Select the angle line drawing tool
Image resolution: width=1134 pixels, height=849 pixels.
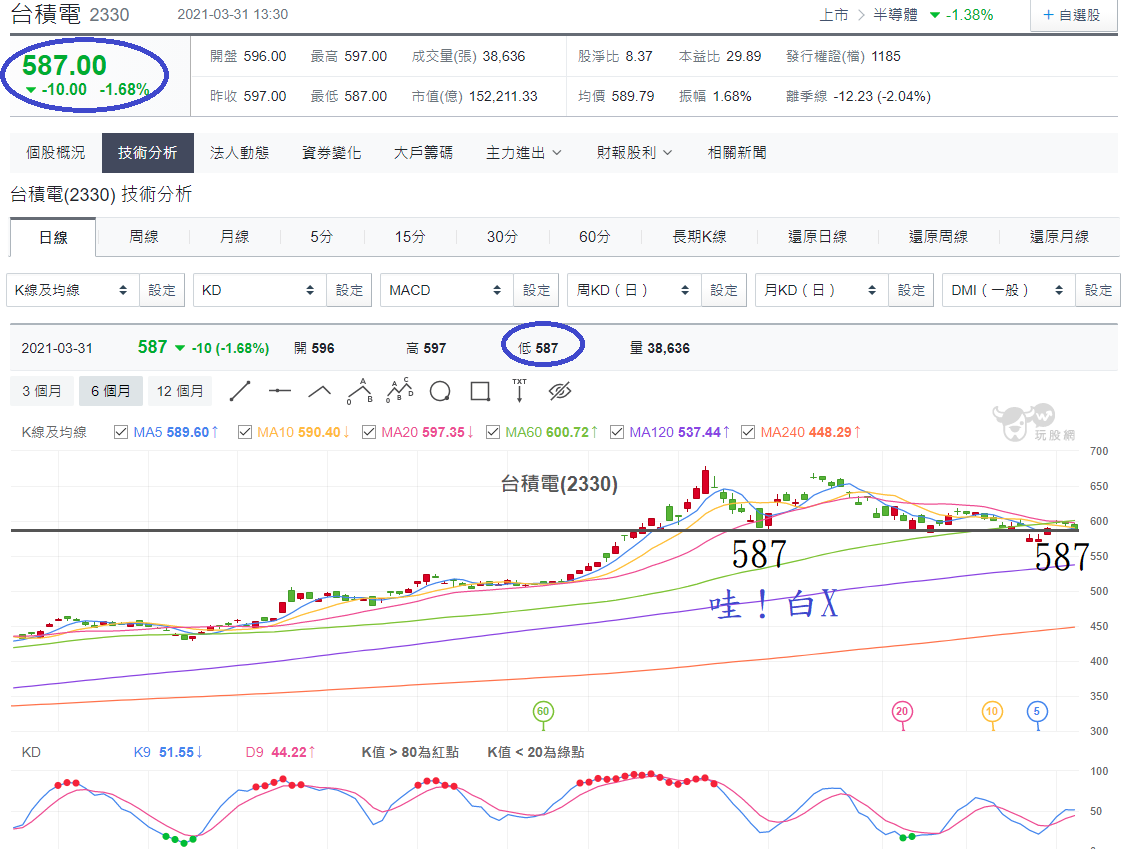coord(320,391)
